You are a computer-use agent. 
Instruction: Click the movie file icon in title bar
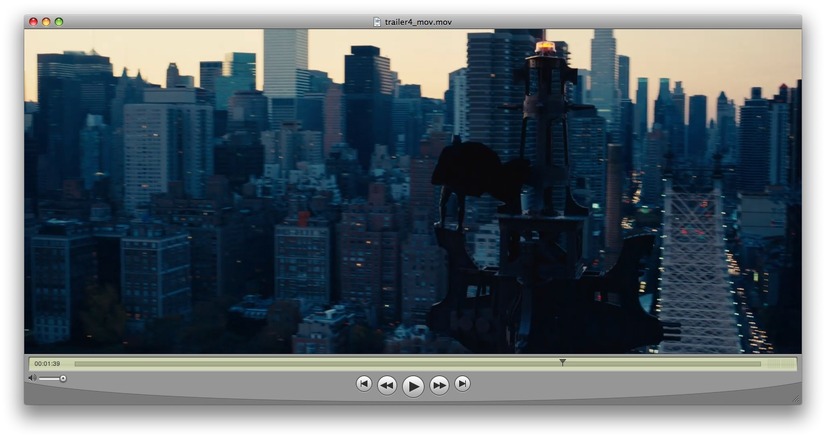pyautogui.click(x=377, y=22)
